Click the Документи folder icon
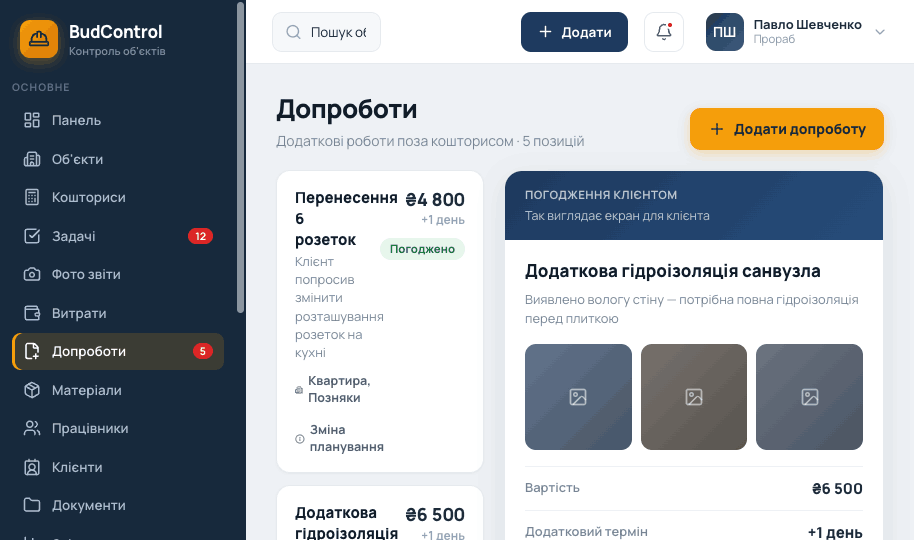The image size is (914, 540). coord(32,505)
